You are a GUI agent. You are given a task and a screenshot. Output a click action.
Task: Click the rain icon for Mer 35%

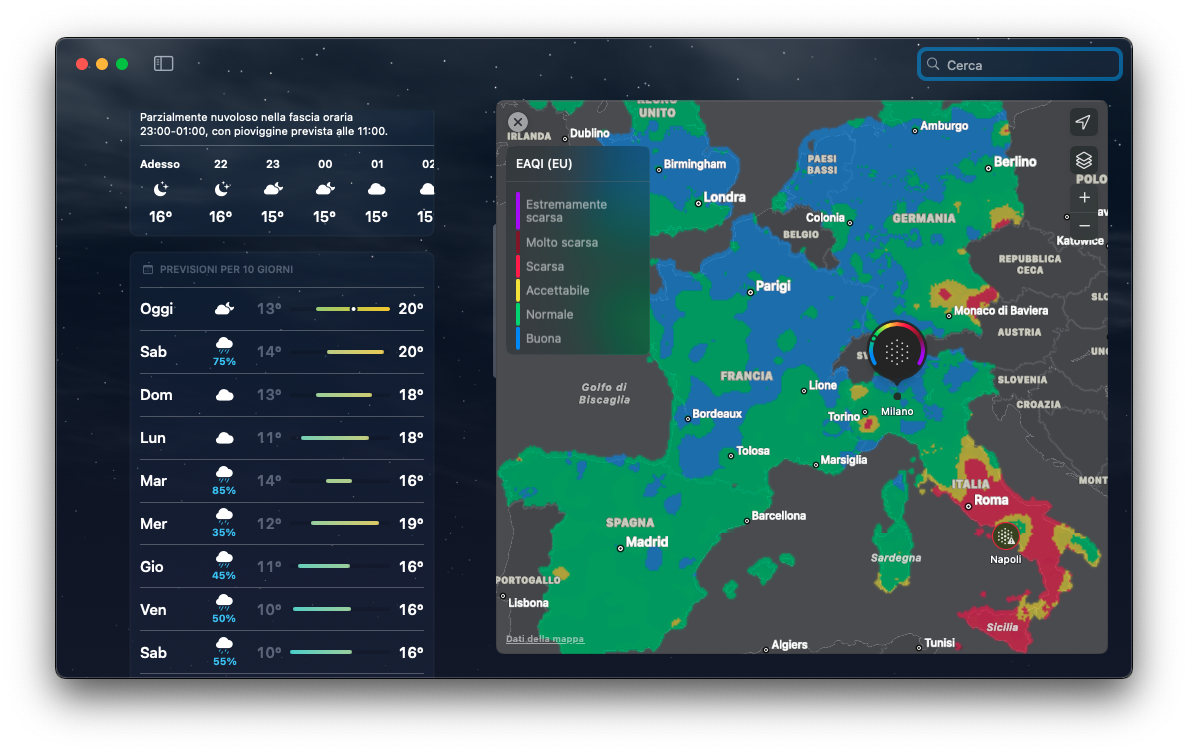(224, 517)
